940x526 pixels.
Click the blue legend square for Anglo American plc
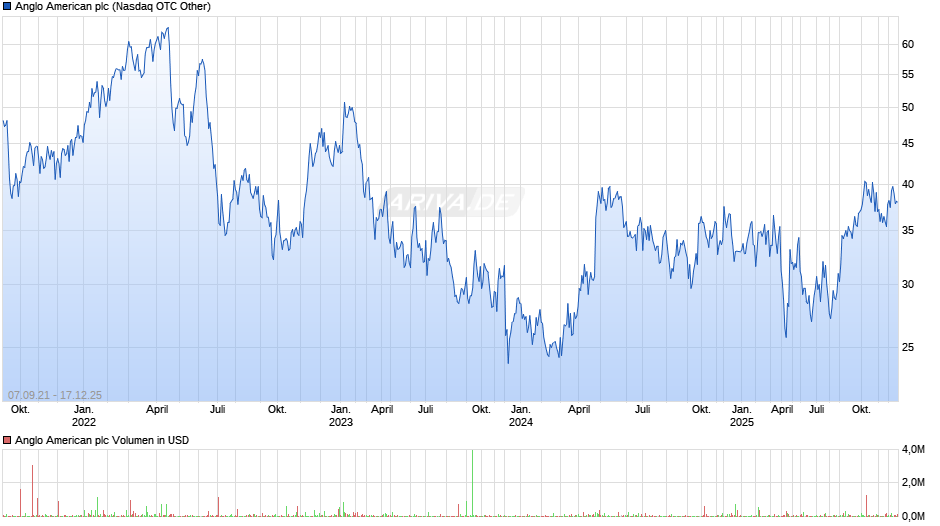point(7,7)
